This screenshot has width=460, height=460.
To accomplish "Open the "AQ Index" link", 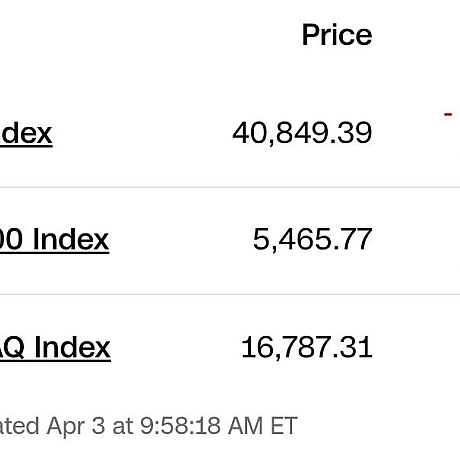I will click(x=55, y=347).
